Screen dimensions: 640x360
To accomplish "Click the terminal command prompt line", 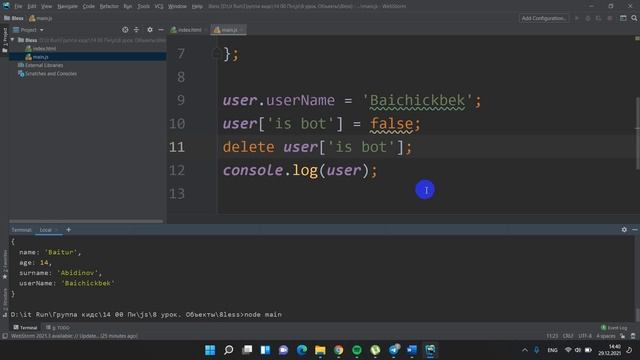I will tap(146, 315).
